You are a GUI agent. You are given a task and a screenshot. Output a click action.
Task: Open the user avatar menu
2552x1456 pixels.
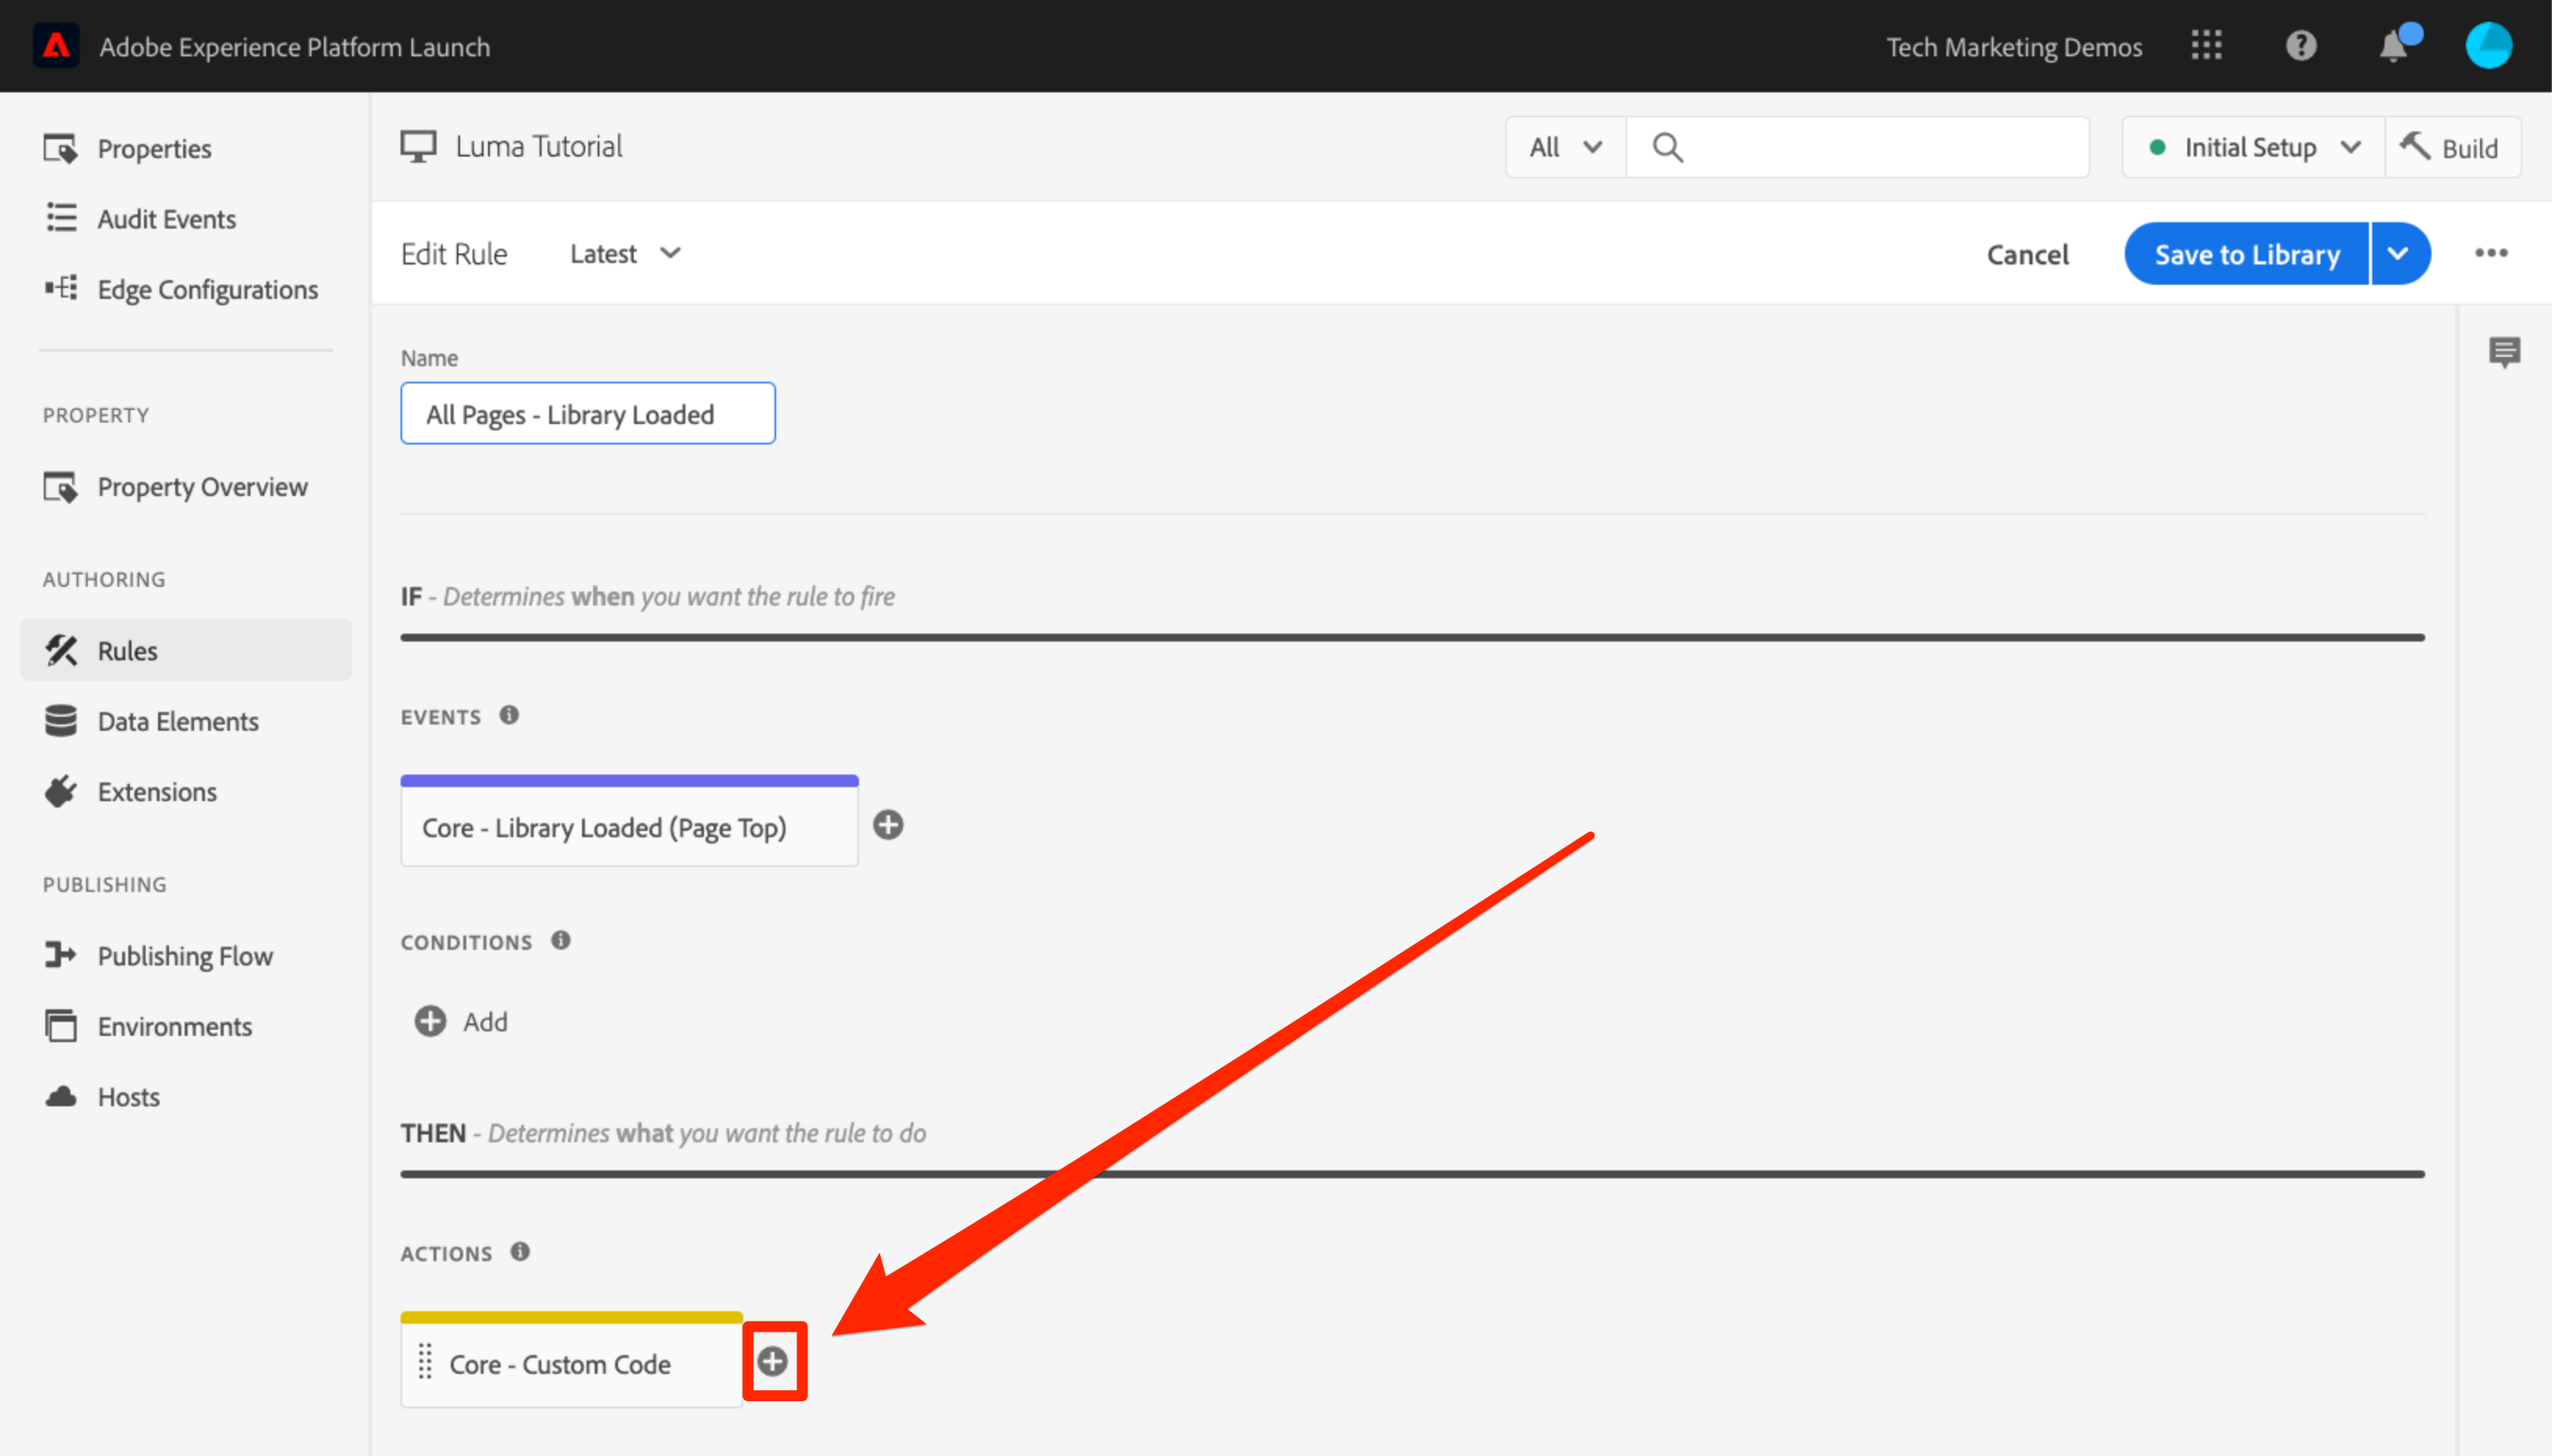[2488, 46]
